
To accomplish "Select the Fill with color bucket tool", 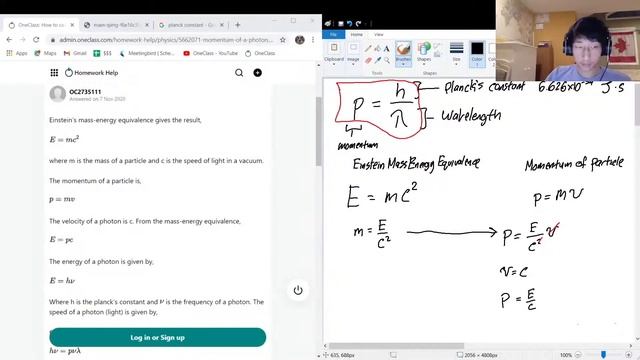I will [377, 49].
